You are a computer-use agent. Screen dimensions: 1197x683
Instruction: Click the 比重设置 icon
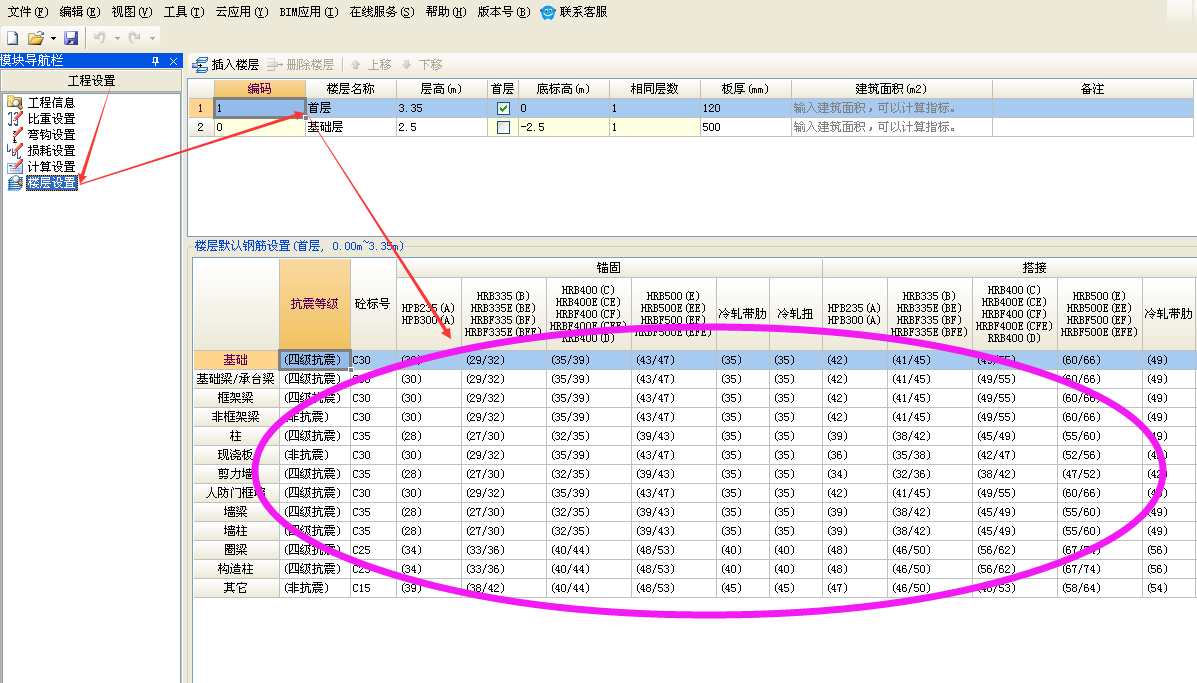(15, 118)
